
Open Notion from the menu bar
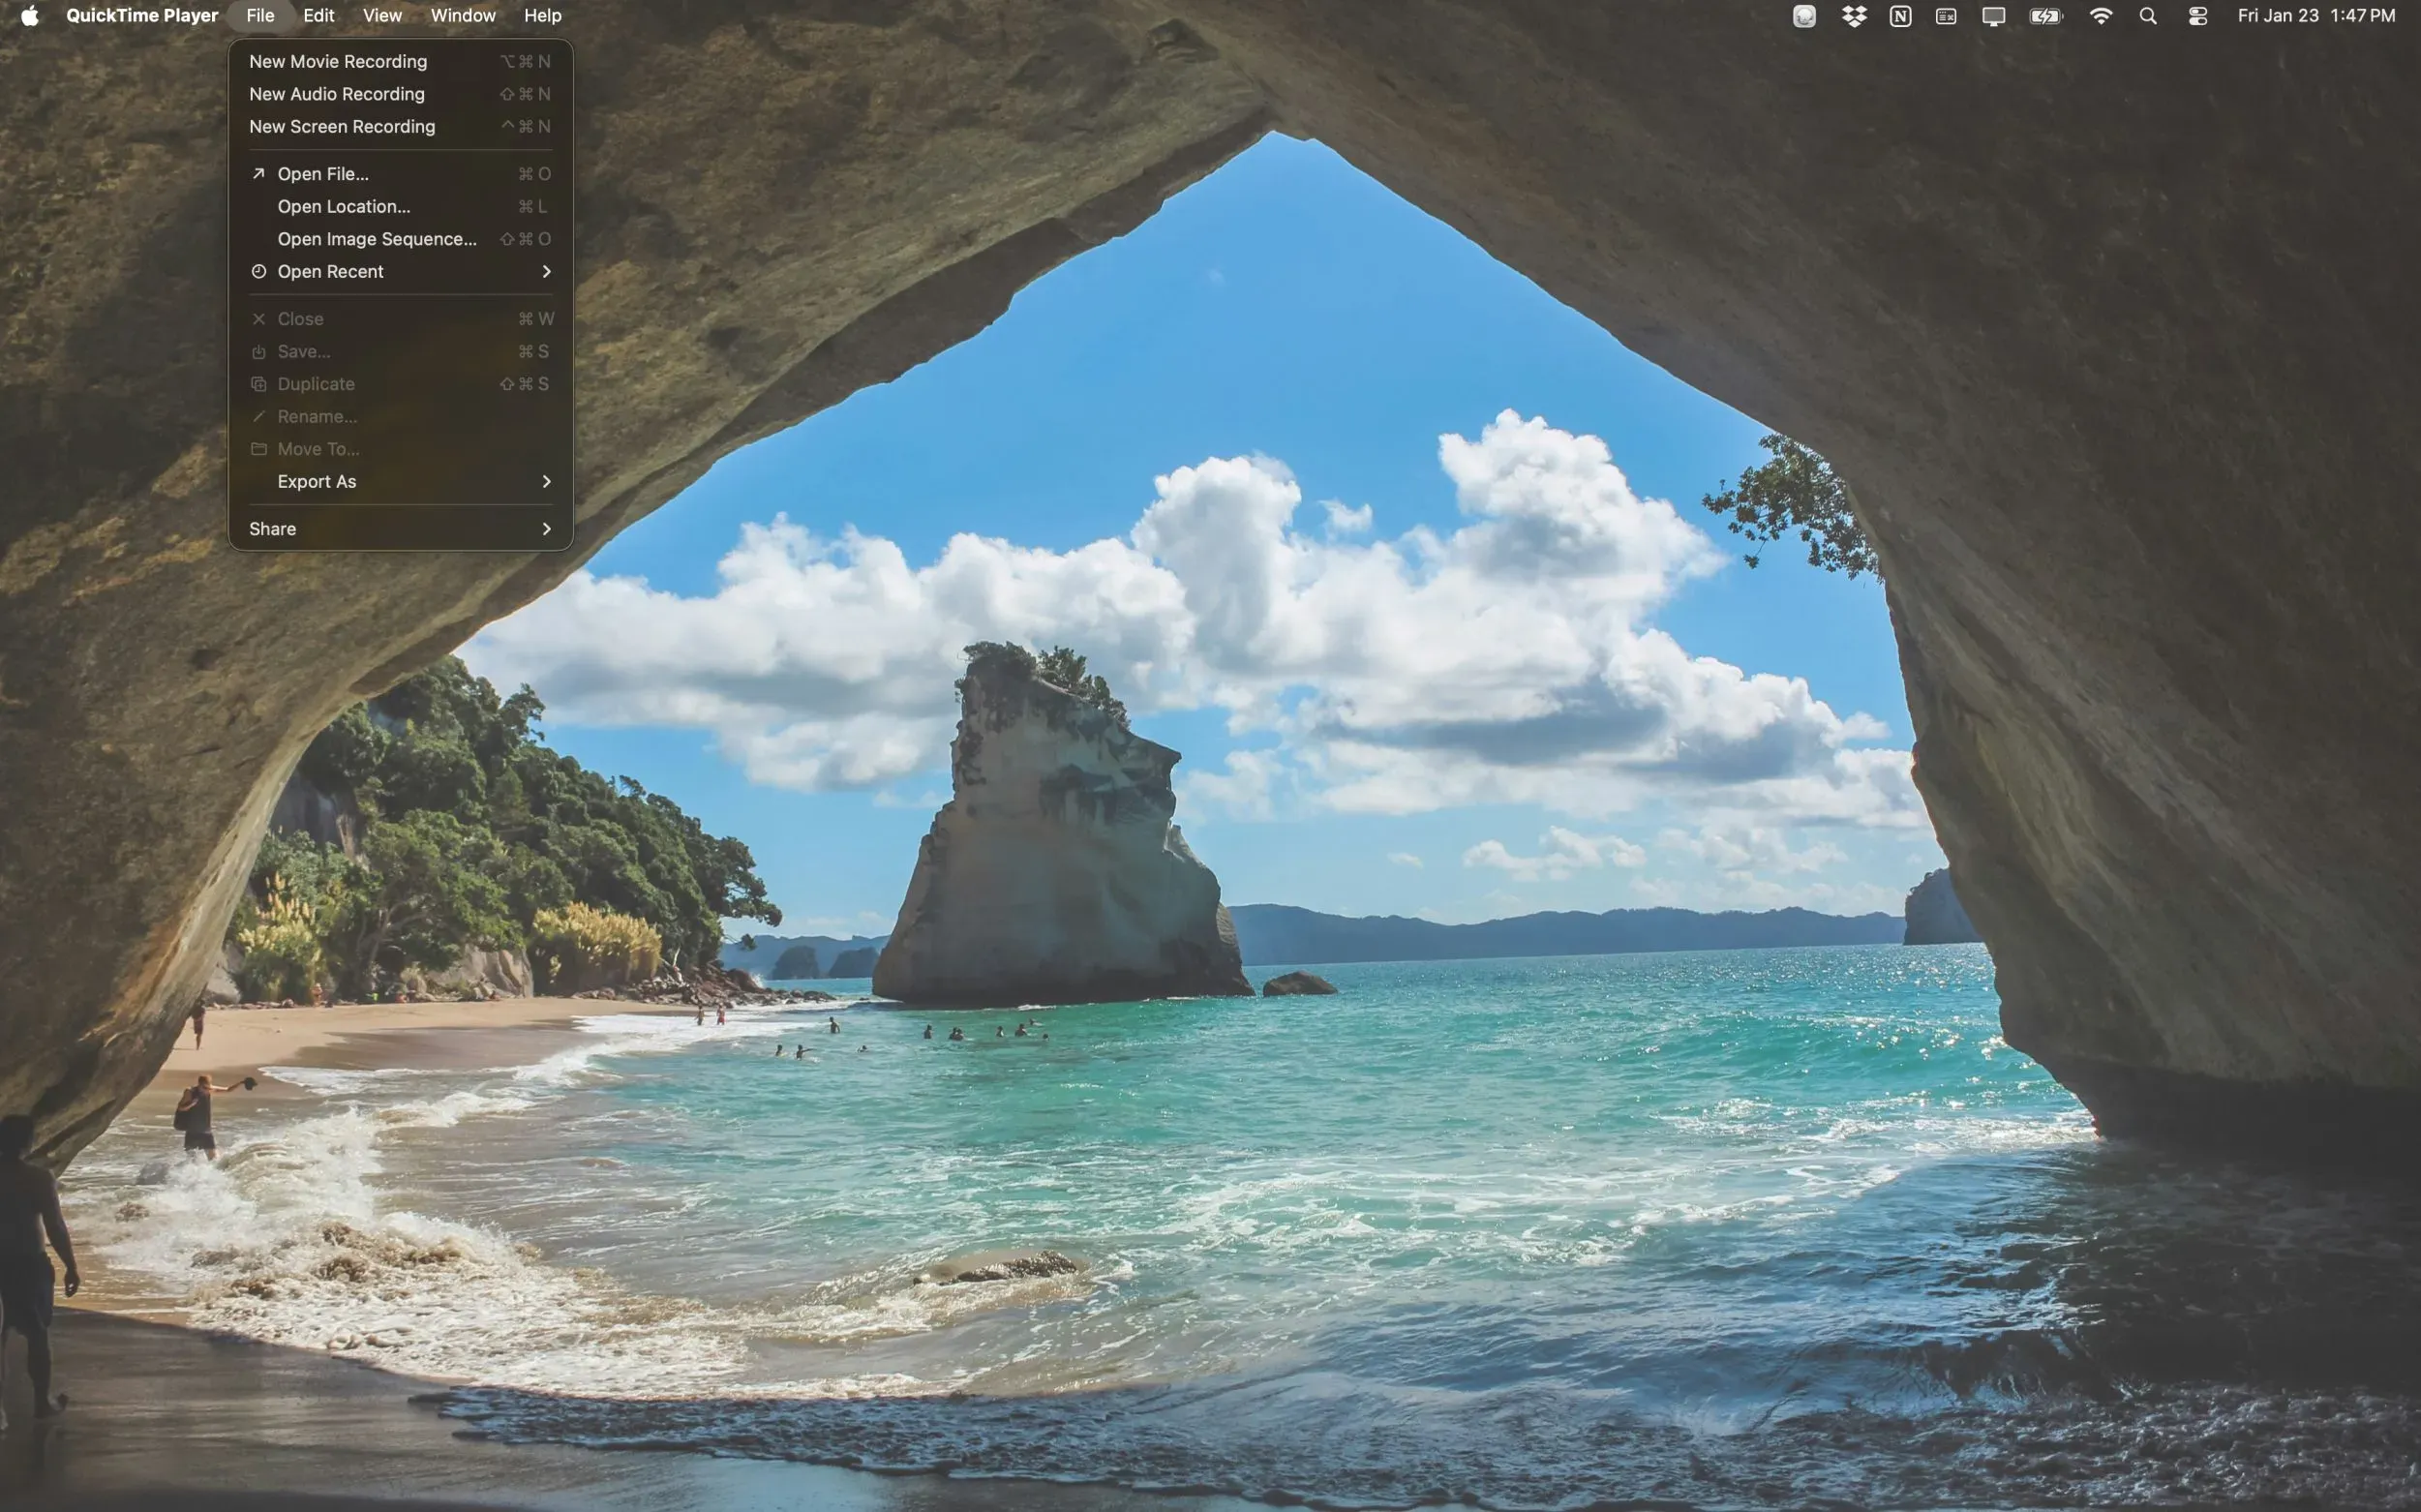(x=1899, y=15)
